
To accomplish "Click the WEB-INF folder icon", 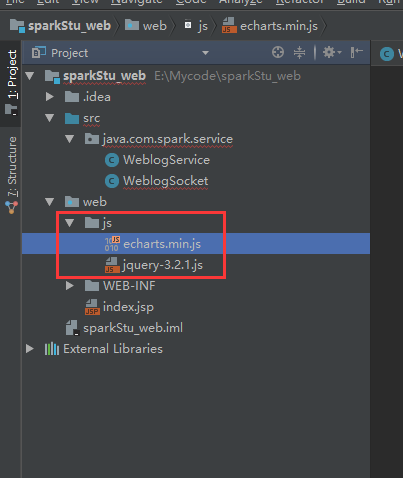I will click(92, 286).
